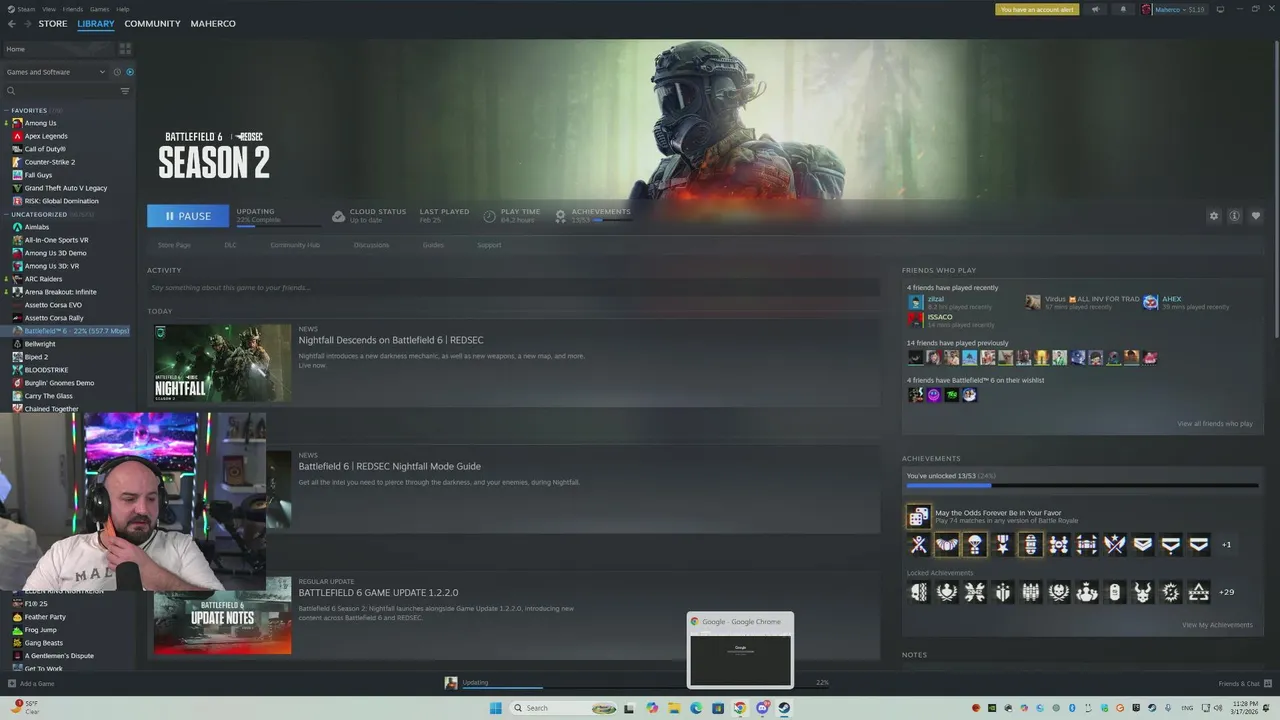Open the Games and Software dropdown
This screenshot has height=720, width=1280.
point(56,72)
